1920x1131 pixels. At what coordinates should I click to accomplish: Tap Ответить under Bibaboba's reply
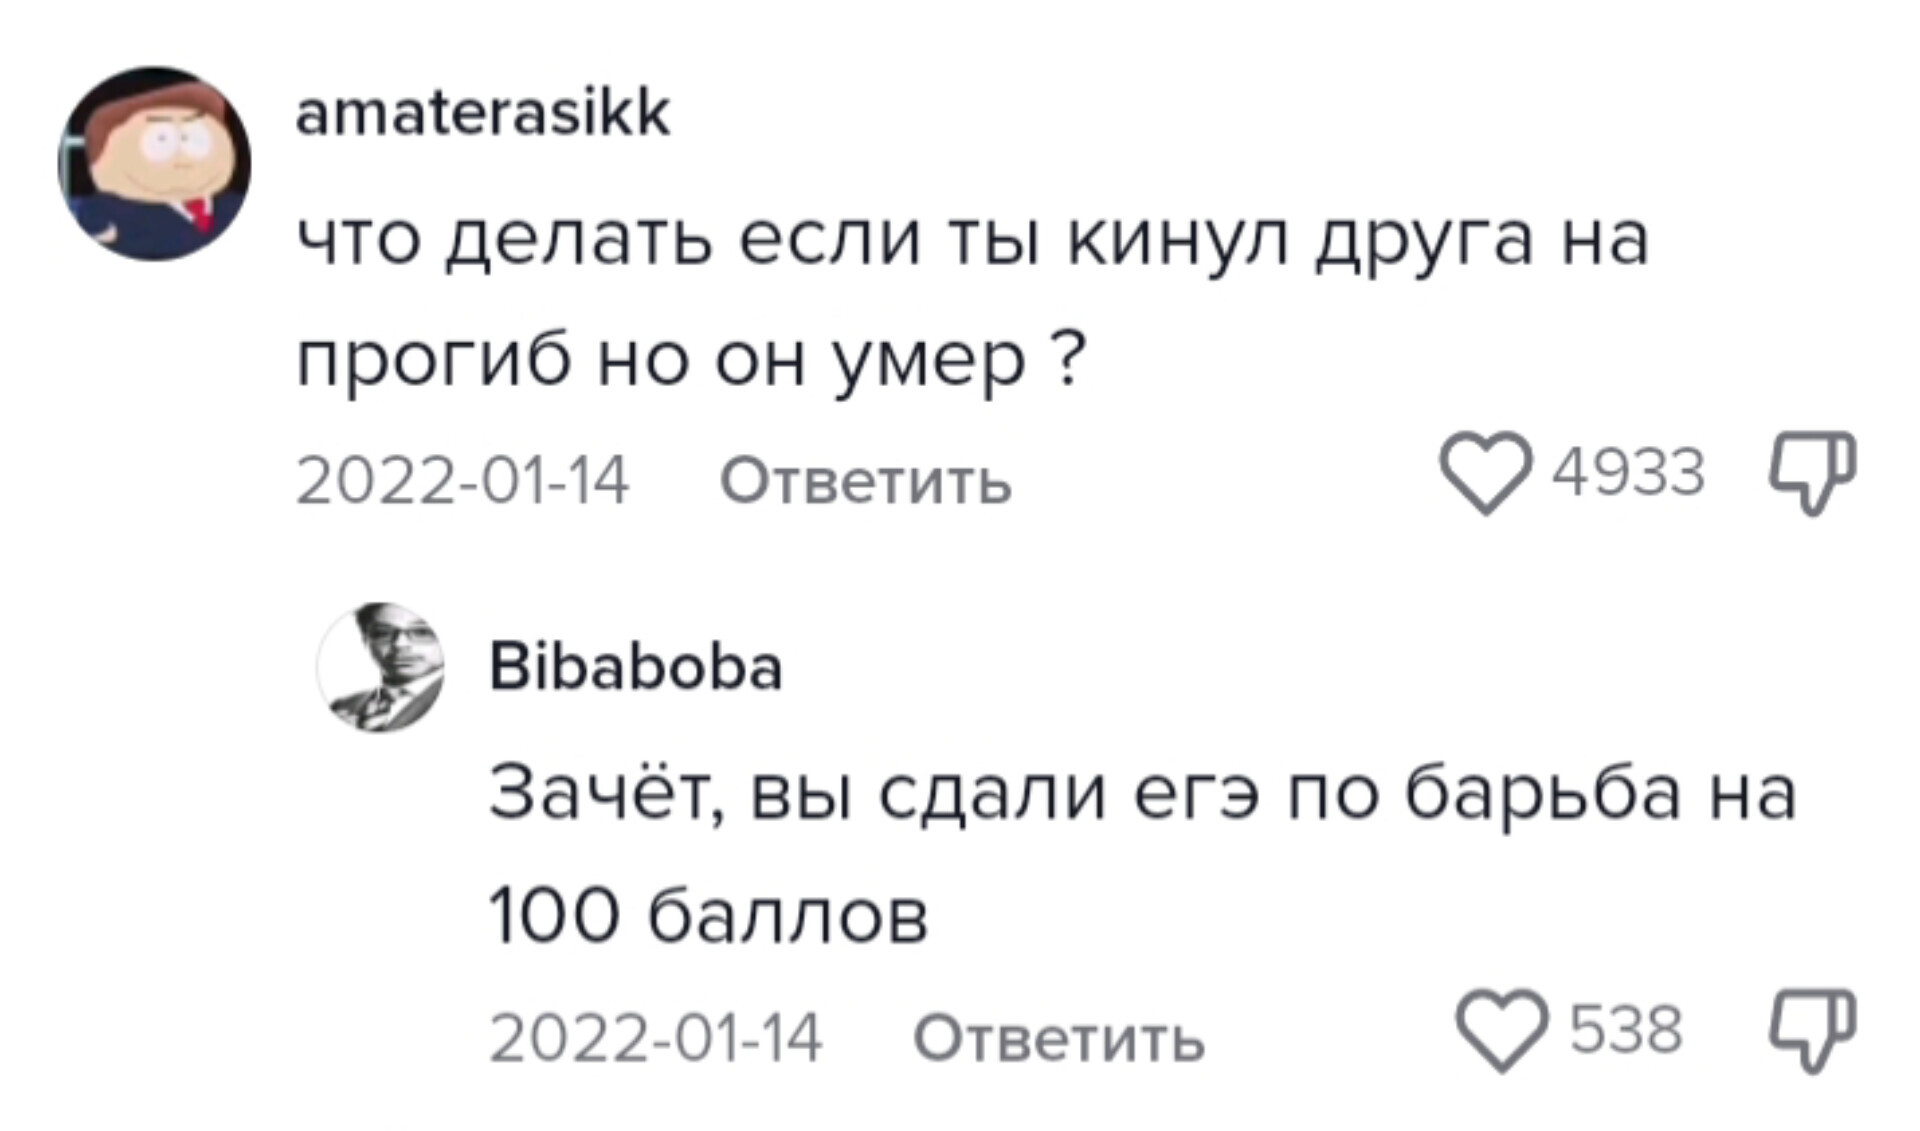pos(1058,1039)
